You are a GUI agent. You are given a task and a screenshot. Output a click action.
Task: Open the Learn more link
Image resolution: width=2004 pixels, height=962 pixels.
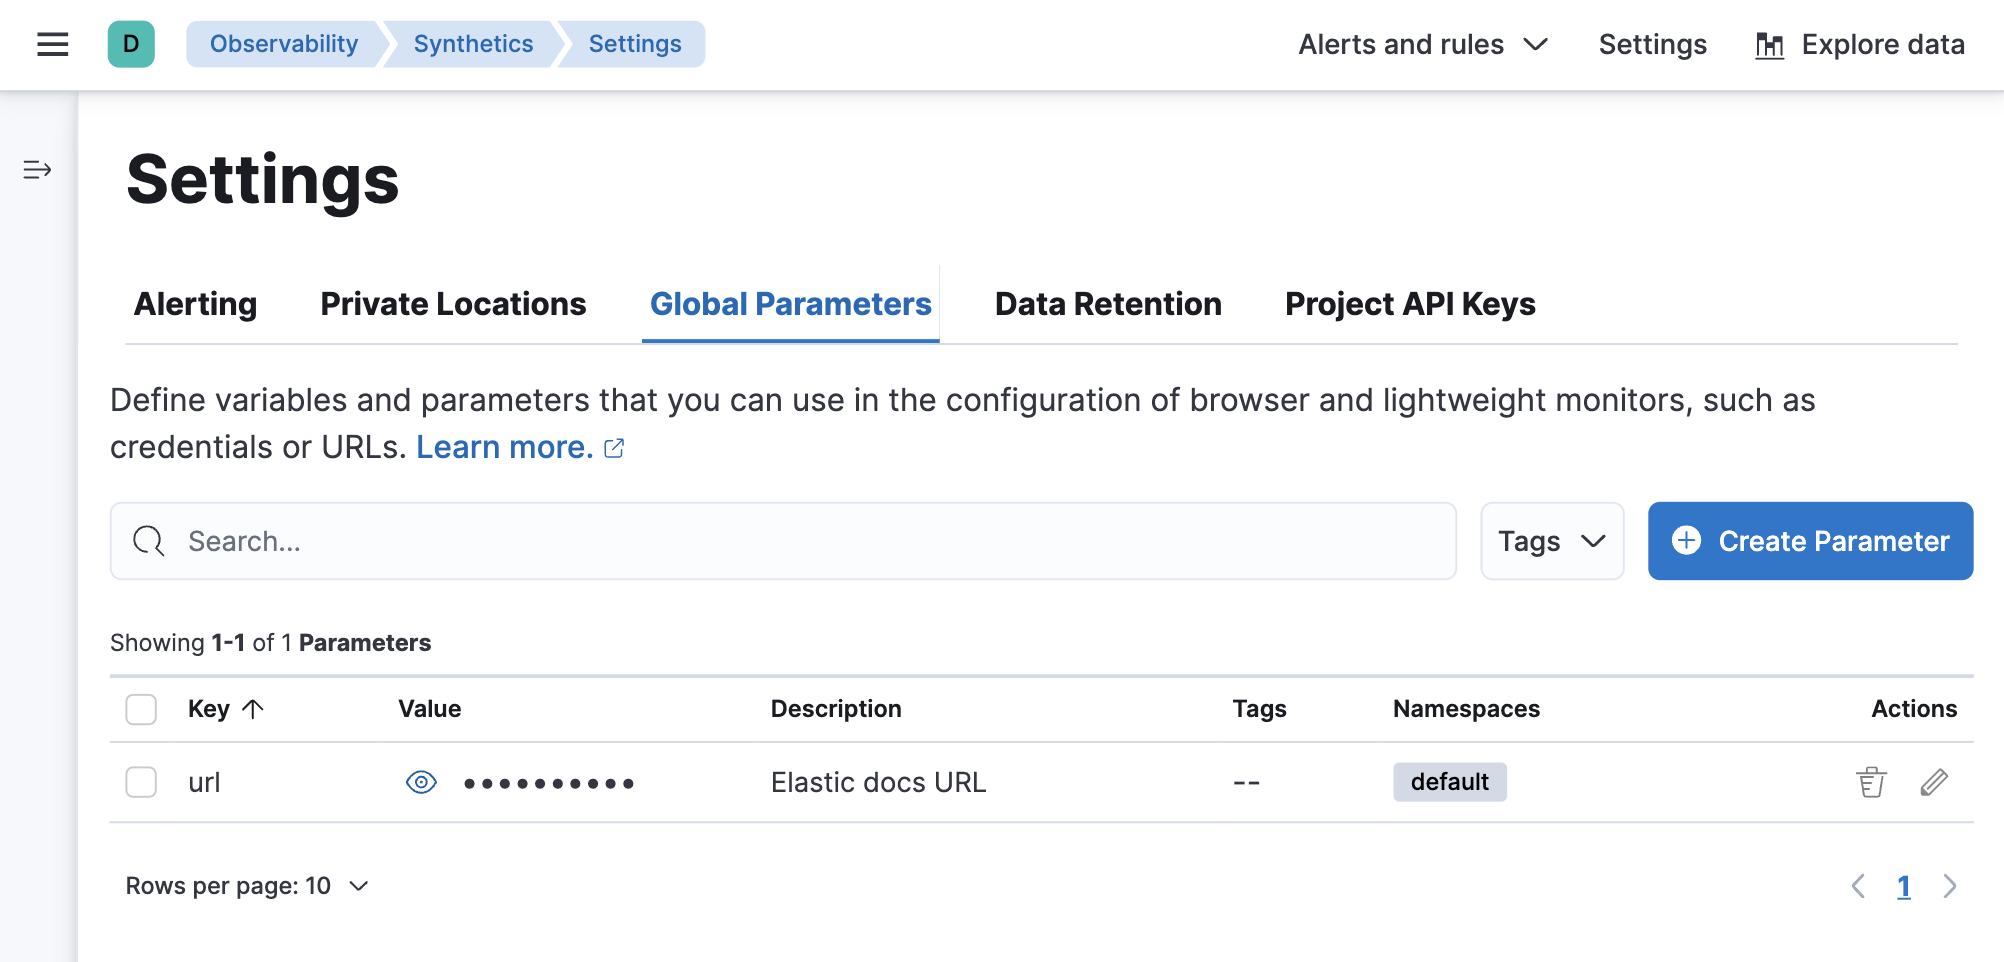tap(504, 446)
